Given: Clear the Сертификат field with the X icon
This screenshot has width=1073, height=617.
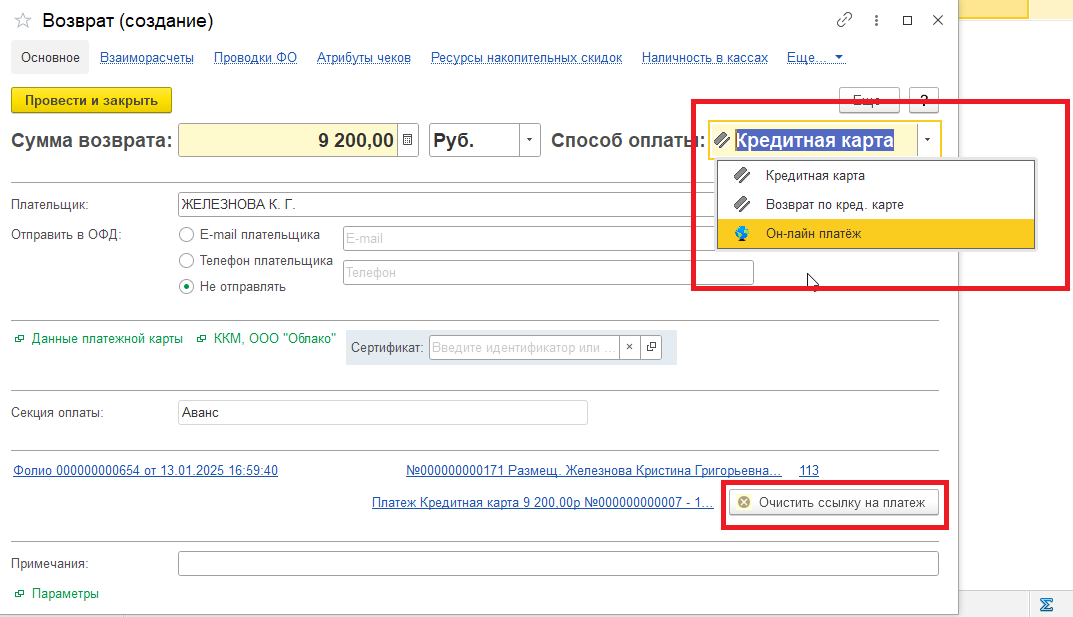Looking at the screenshot, I should (629, 347).
